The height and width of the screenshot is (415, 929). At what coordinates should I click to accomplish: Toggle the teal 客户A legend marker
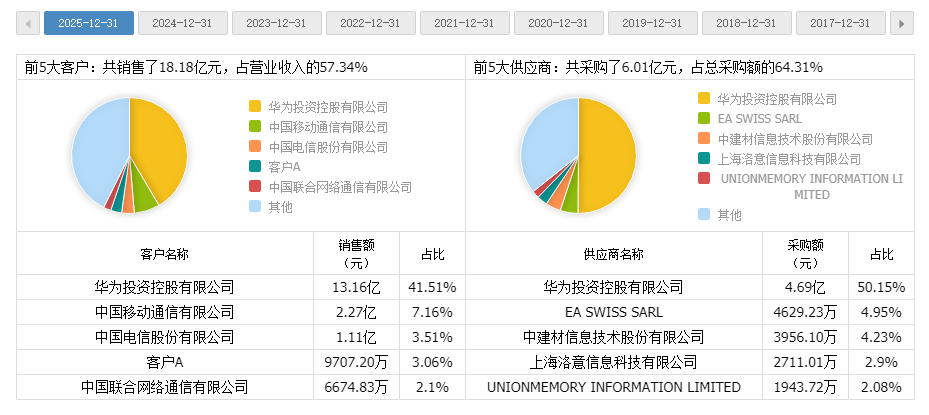(255, 167)
